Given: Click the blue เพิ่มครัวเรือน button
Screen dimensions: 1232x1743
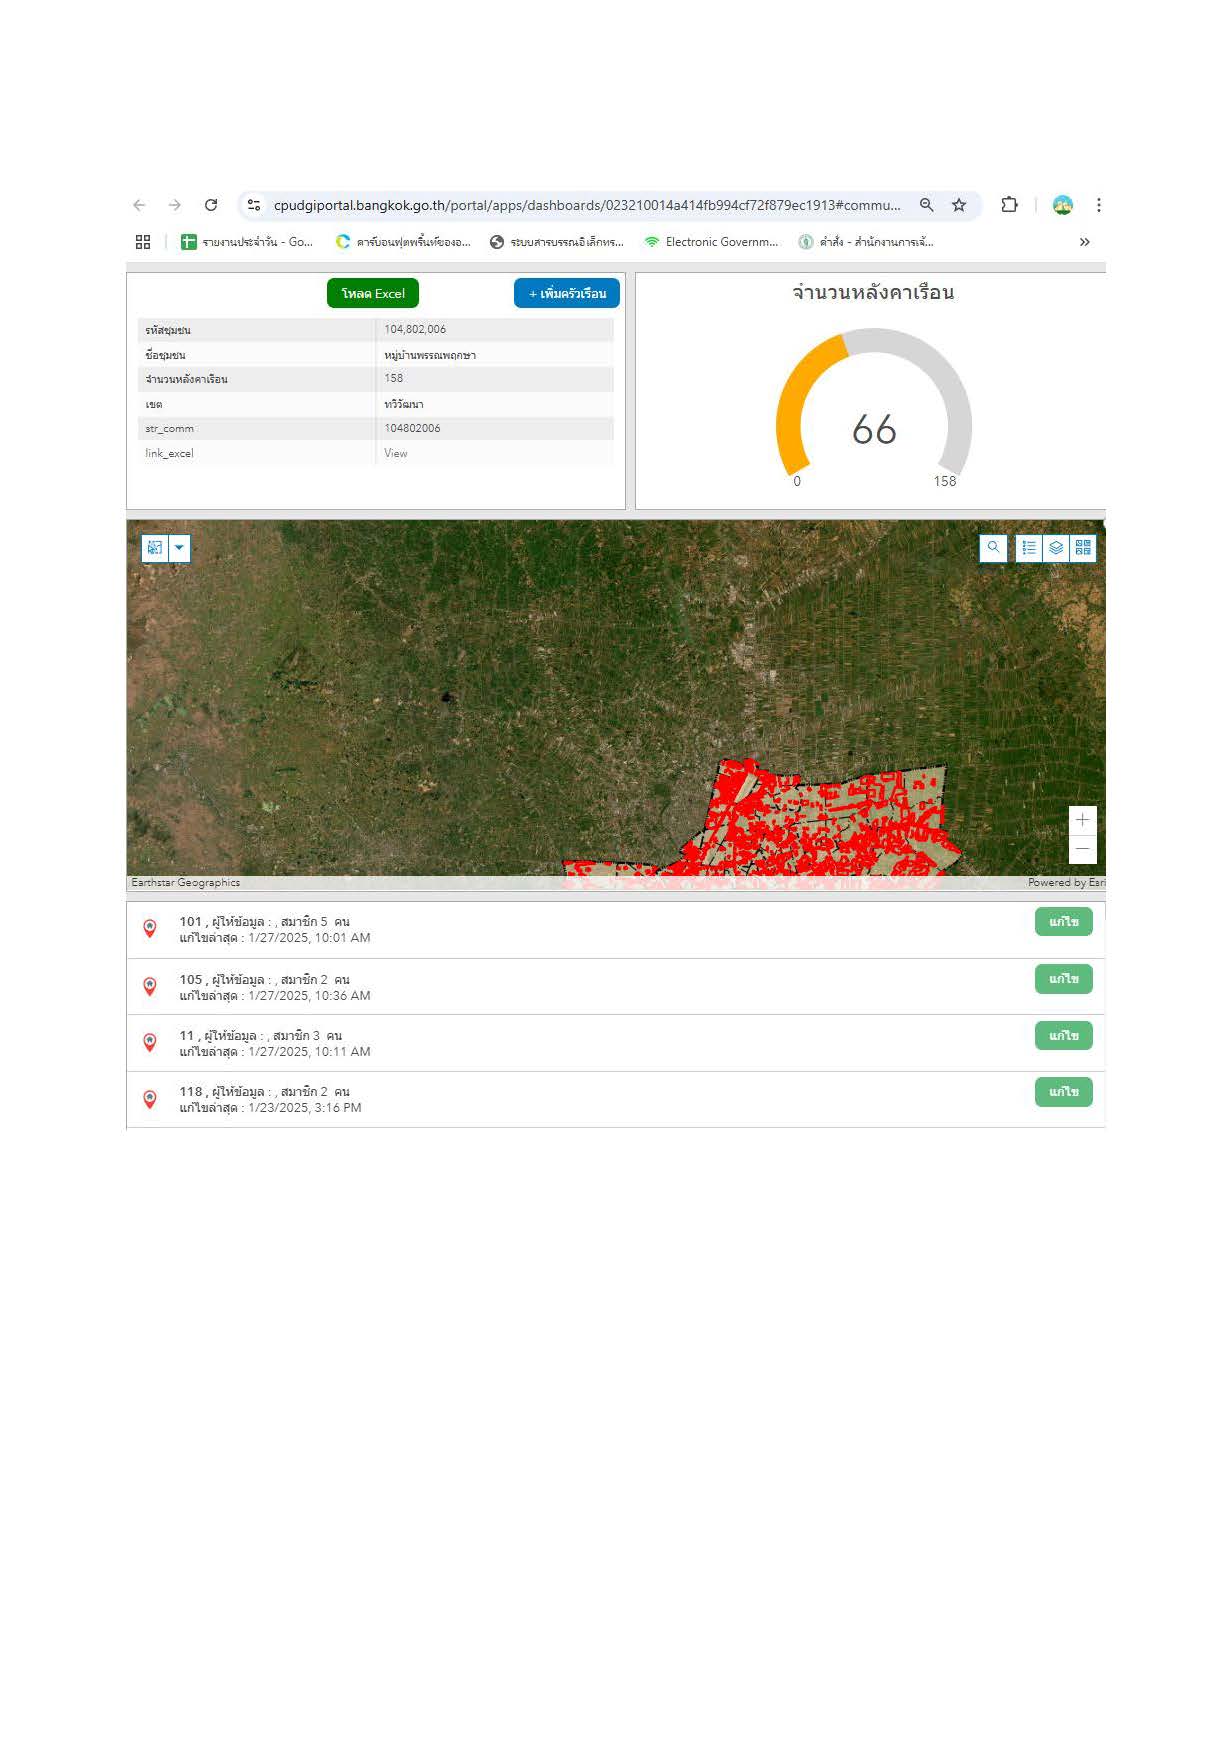Looking at the screenshot, I should 567,293.
